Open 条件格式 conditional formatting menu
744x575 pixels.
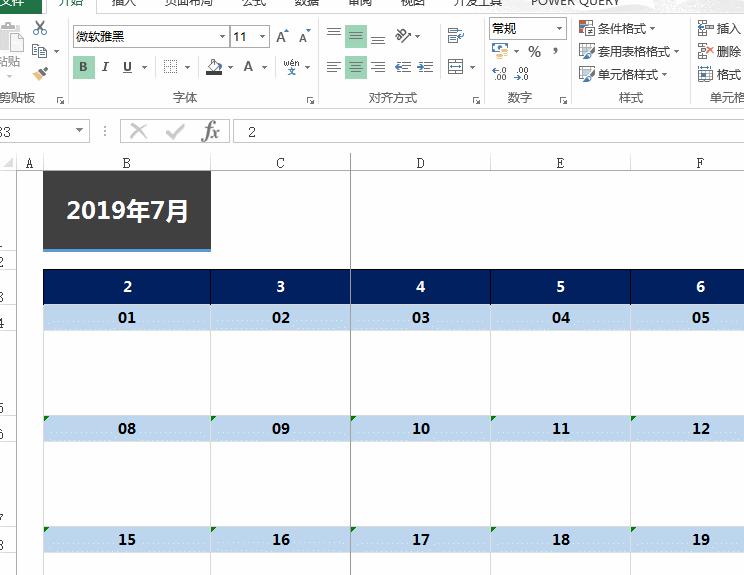pyautogui.click(x=617, y=28)
